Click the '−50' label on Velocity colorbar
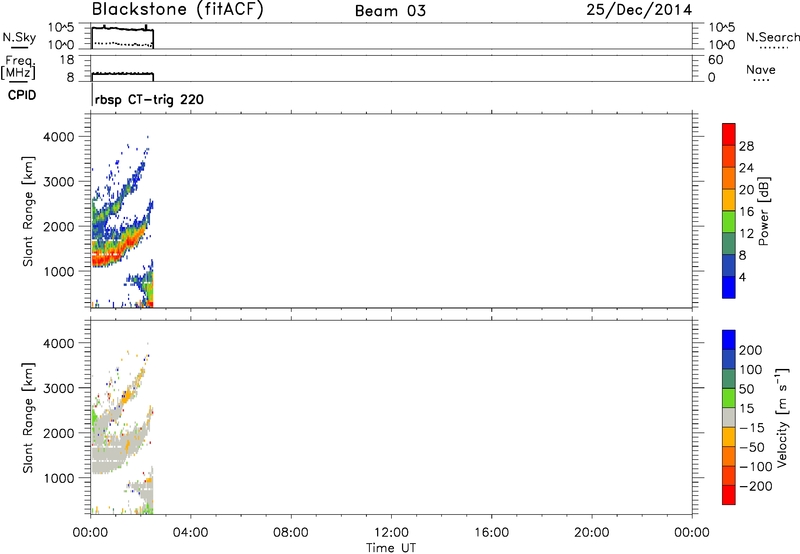 coord(752,447)
